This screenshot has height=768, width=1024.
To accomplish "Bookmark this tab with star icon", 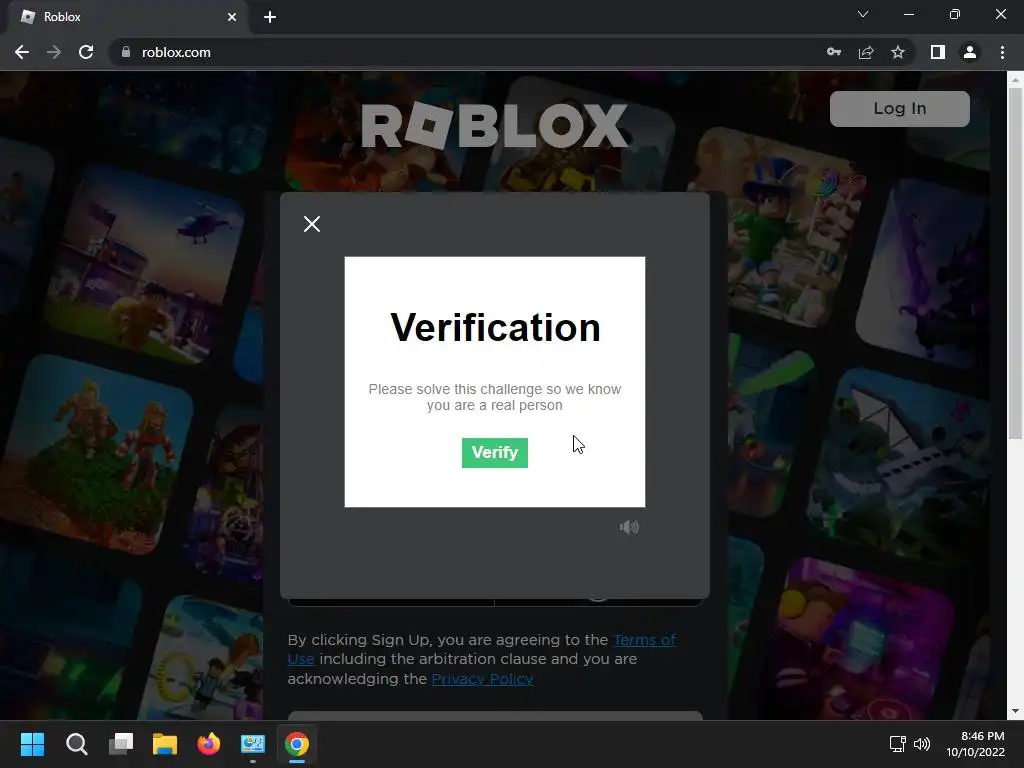I will pos(898,52).
